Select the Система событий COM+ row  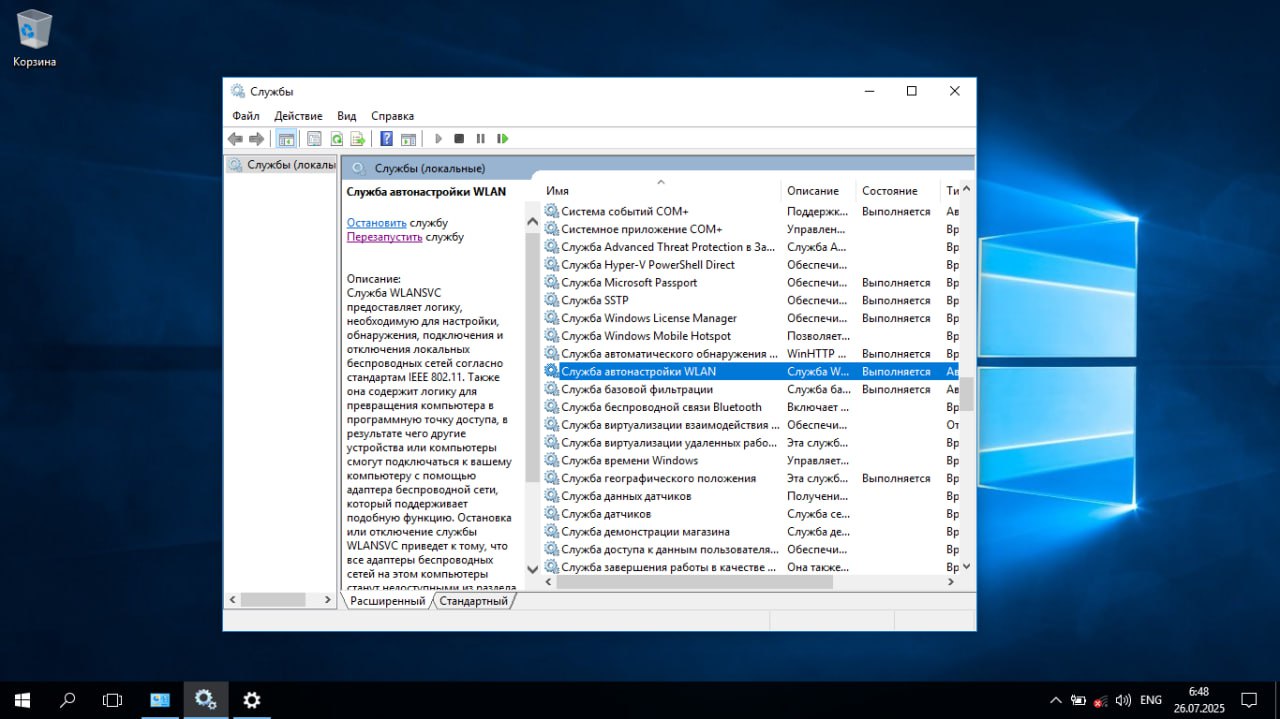(751, 211)
